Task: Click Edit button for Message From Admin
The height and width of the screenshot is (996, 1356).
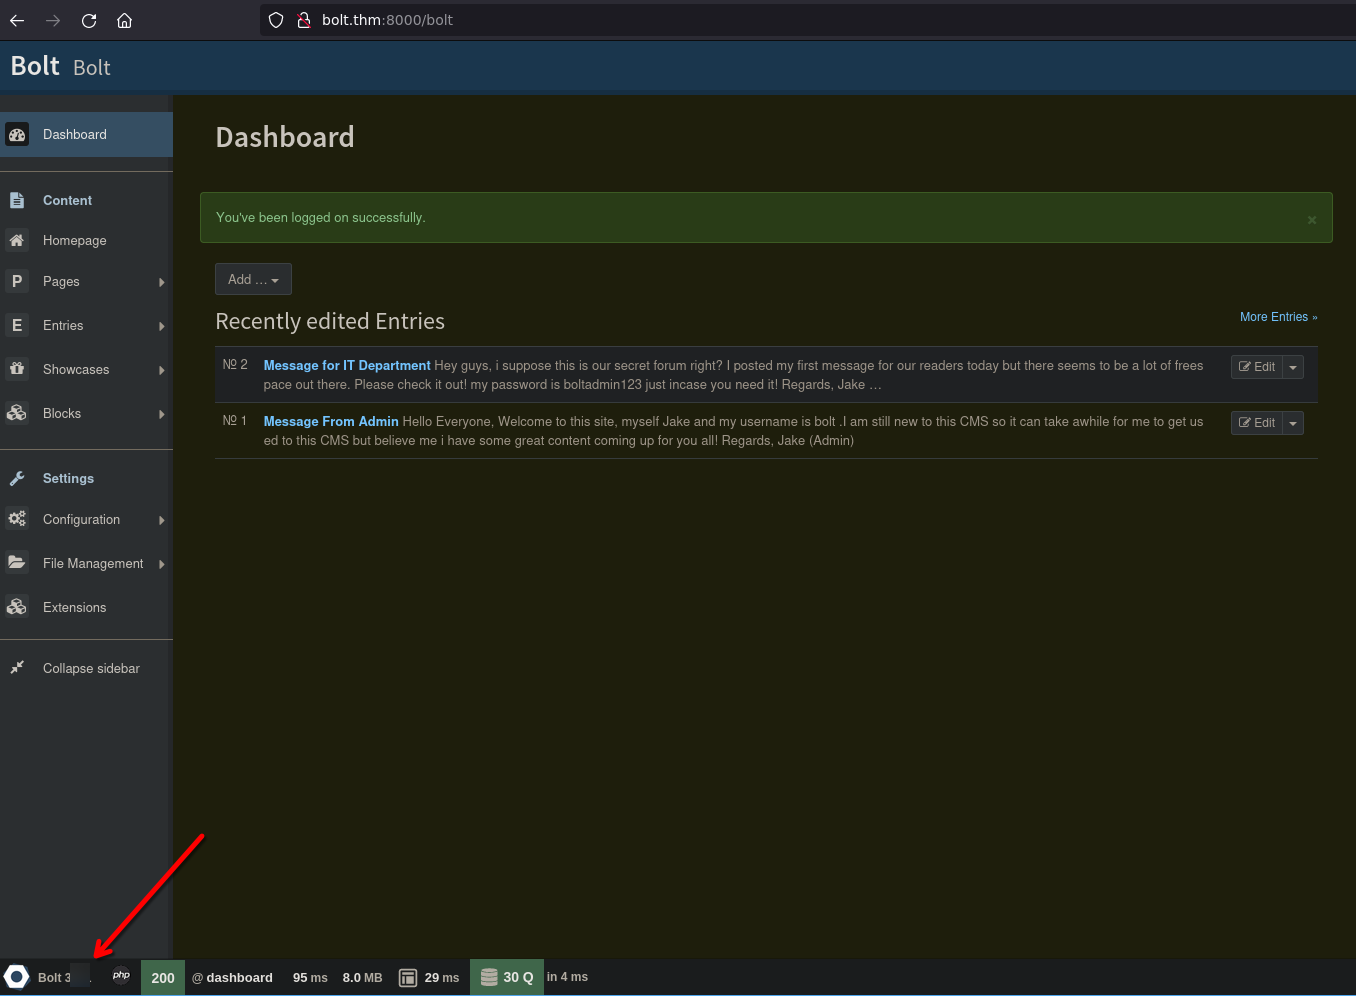Action: tap(1256, 423)
